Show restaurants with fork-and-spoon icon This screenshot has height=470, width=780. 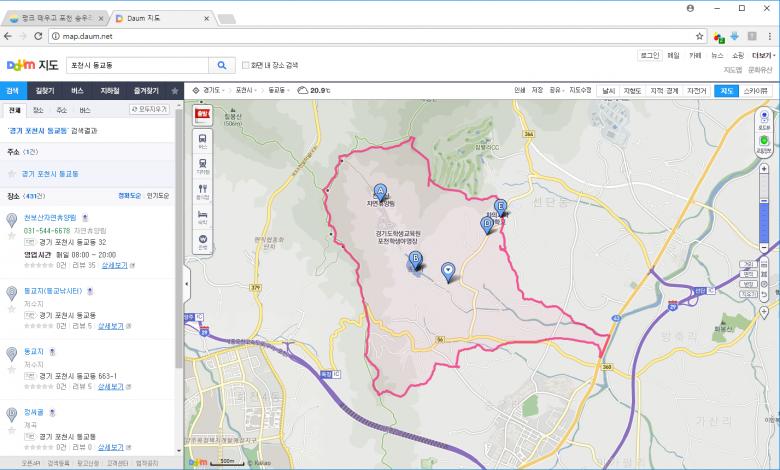(203, 190)
